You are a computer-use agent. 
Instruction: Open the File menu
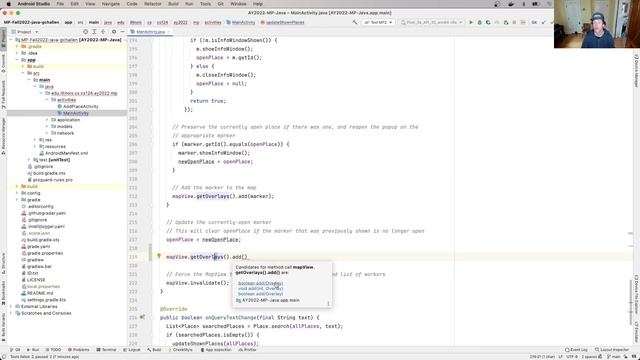(x=60, y=4)
